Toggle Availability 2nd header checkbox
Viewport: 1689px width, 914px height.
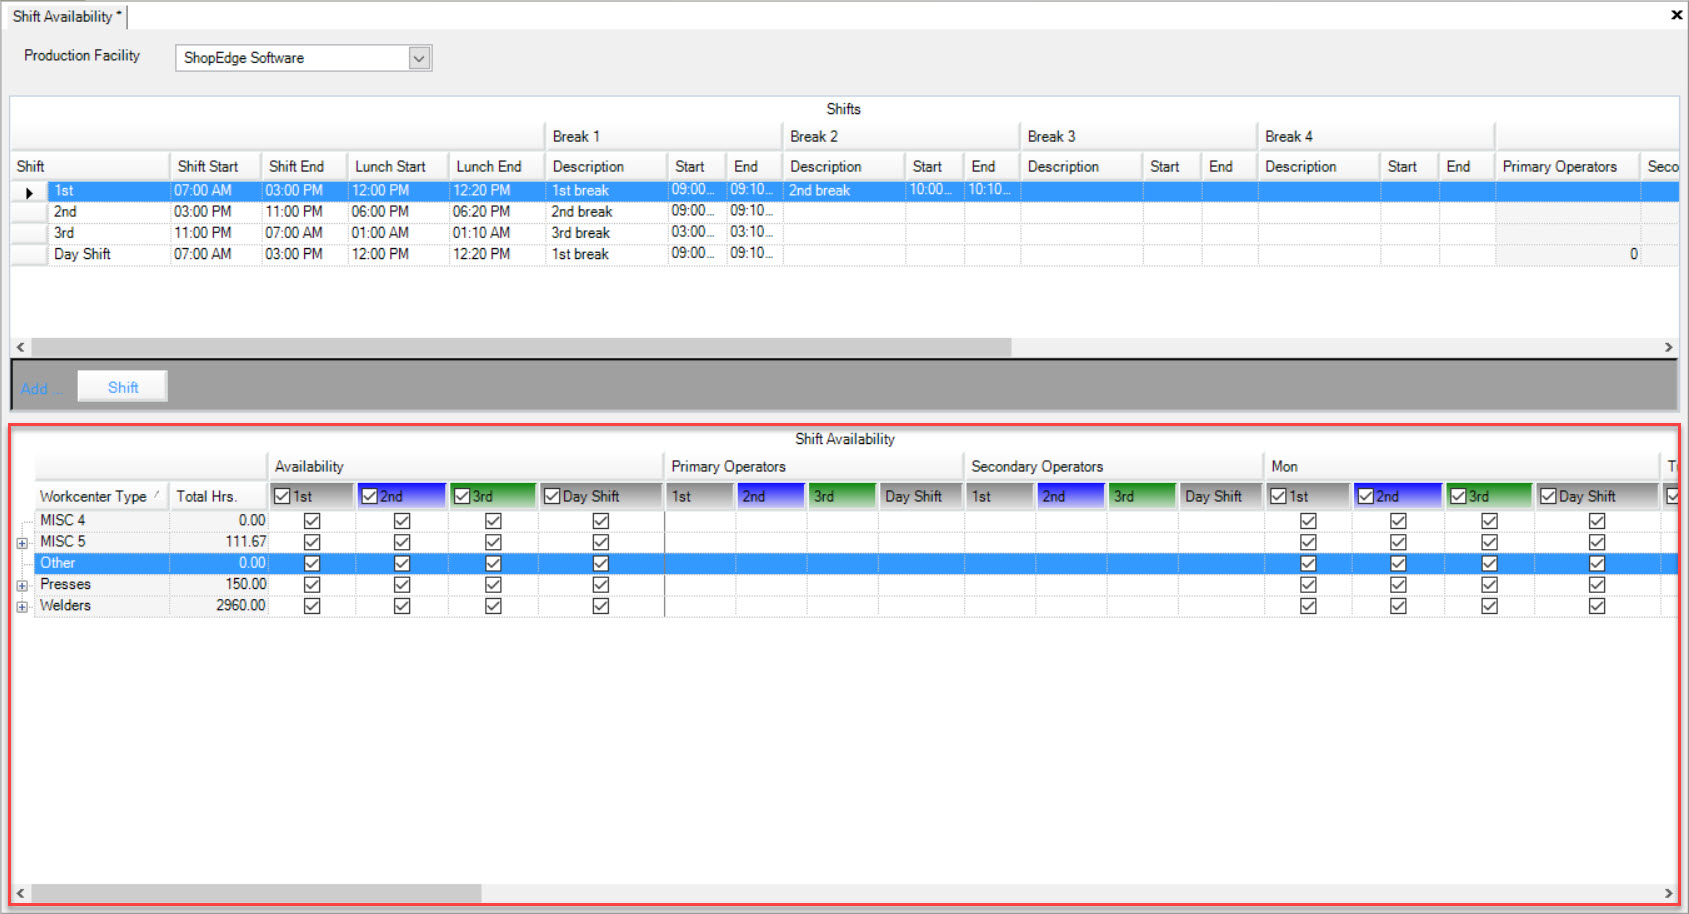click(370, 496)
